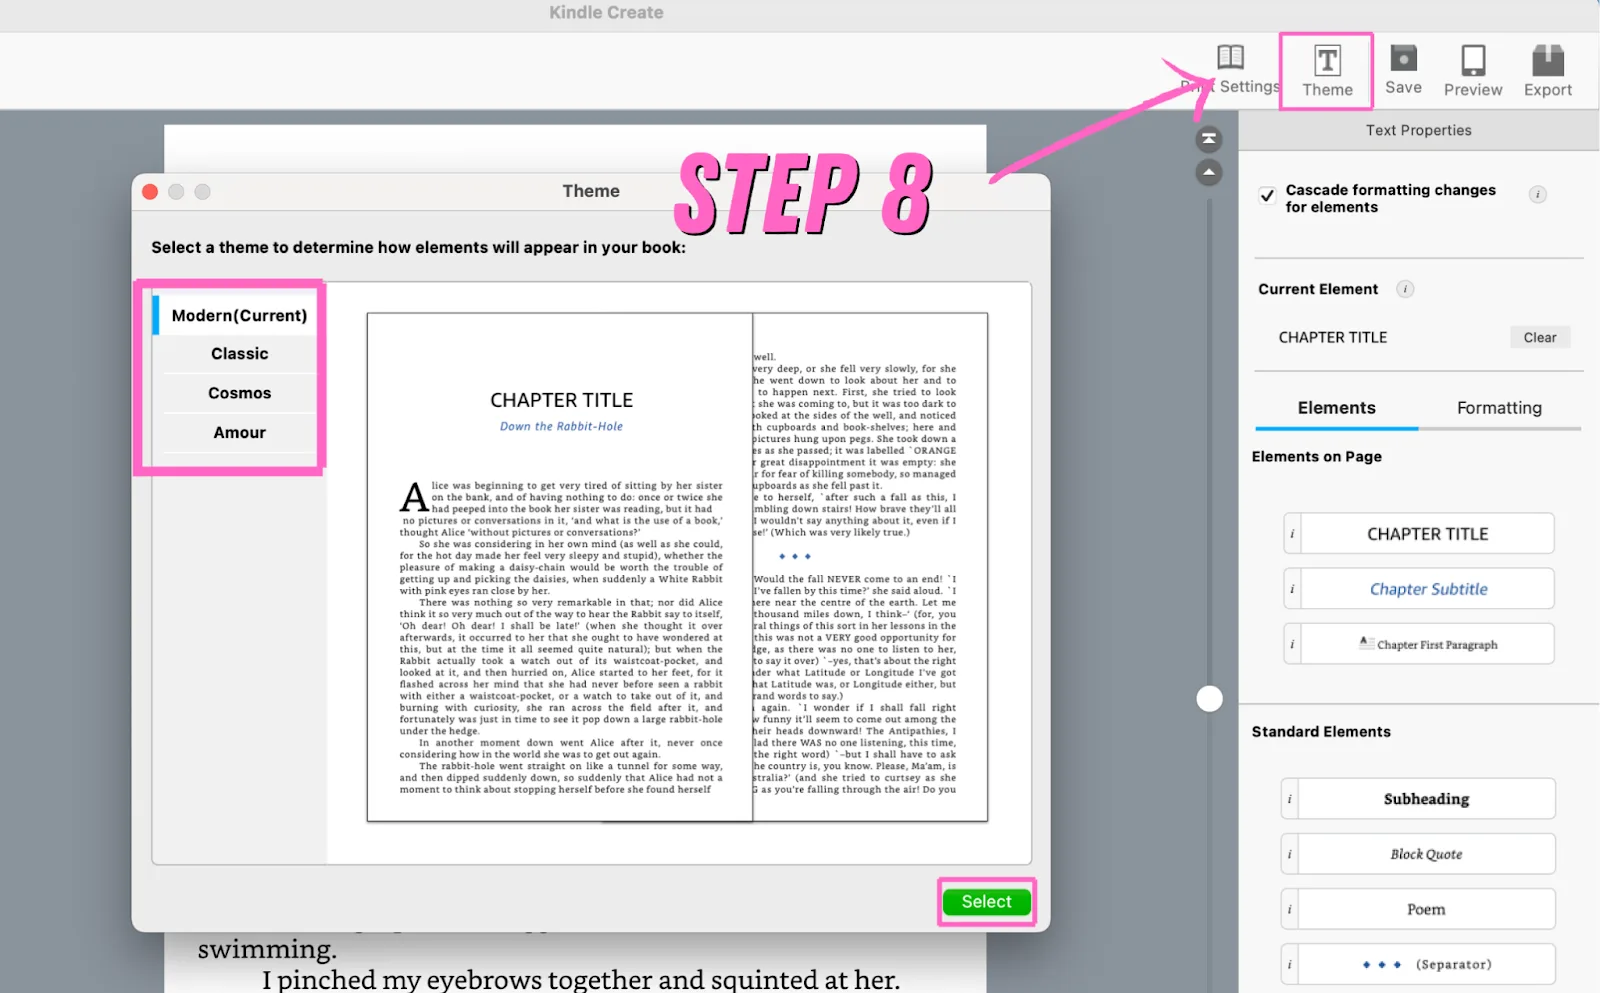The image size is (1600, 993).
Task: Jump to top with scroll-to-top arrow icon
Action: 1209,138
